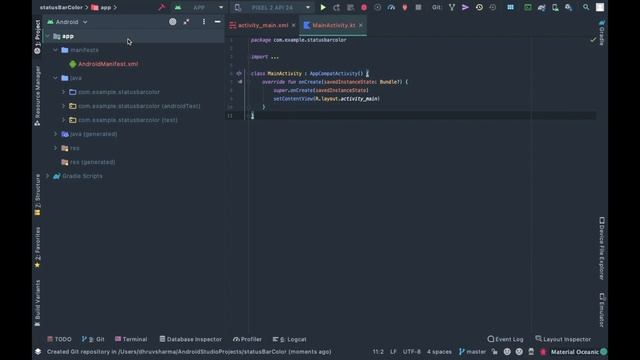This screenshot has width=640, height=360.
Task: Click the red Debug app icon
Action: coord(364,7)
